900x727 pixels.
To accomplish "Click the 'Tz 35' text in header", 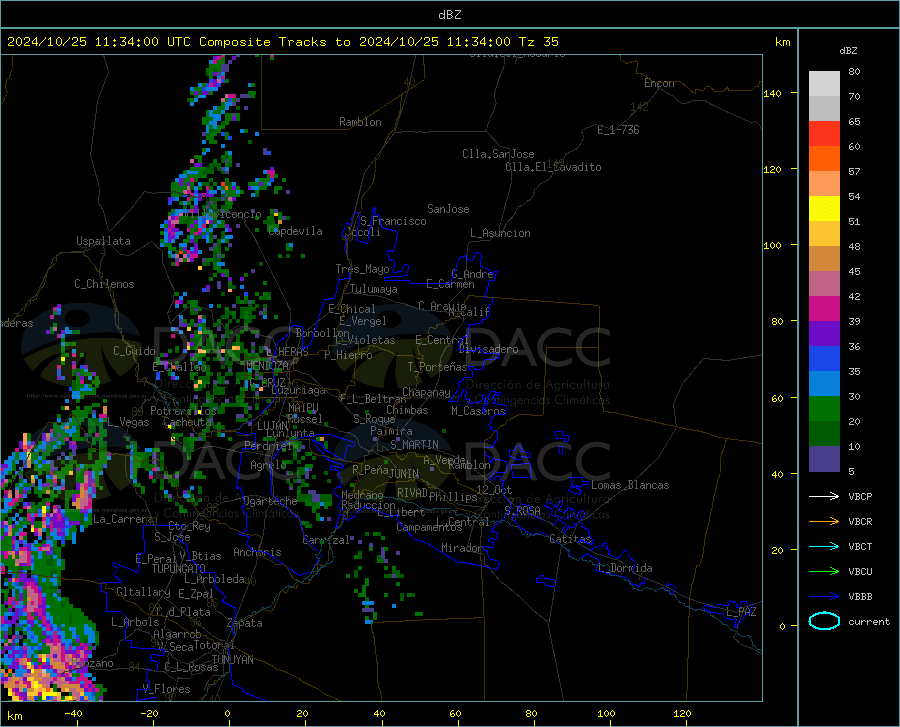I will click(538, 42).
